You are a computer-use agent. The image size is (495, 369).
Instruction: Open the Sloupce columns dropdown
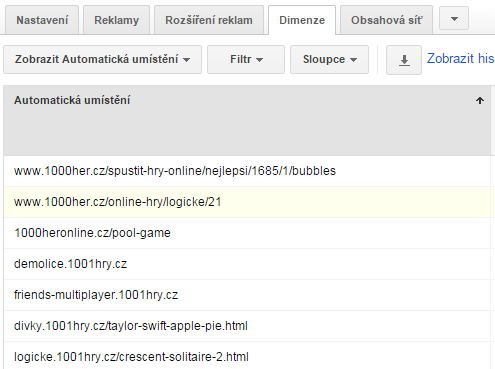pos(329,59)
